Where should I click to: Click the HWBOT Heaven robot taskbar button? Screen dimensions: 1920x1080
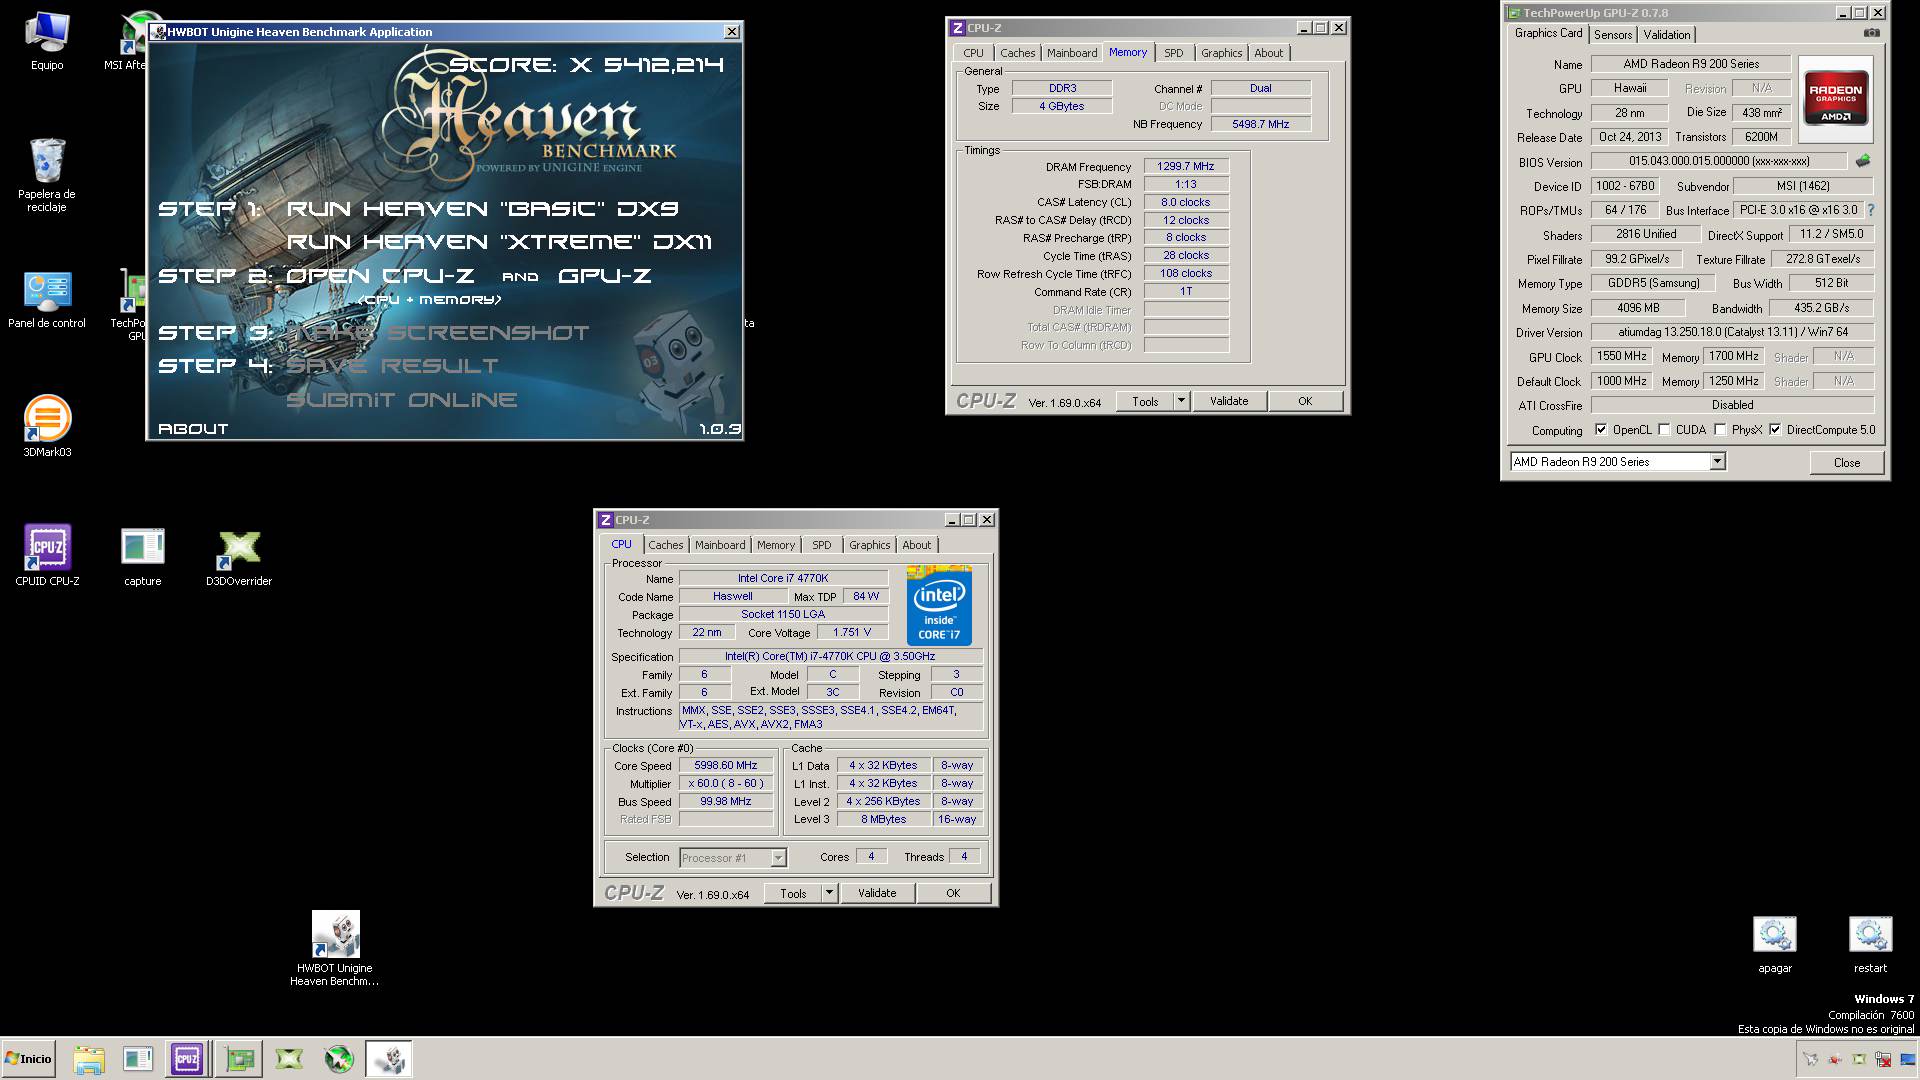click(389, 1059)
